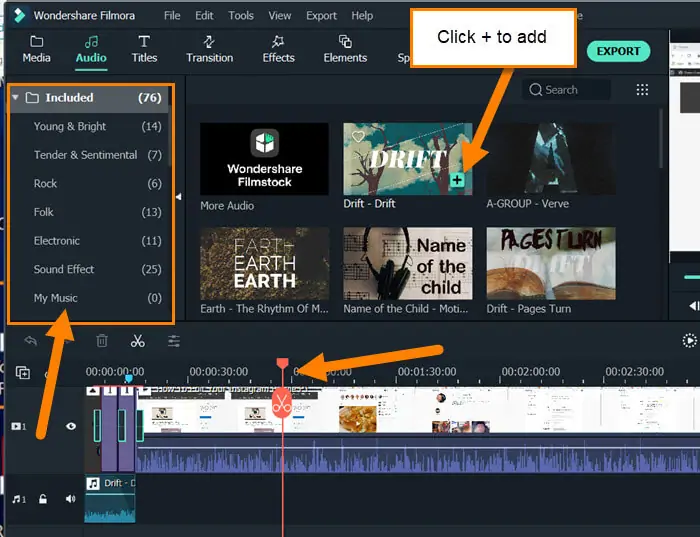Select the Drift audio clip in timeline

[110, 500]
